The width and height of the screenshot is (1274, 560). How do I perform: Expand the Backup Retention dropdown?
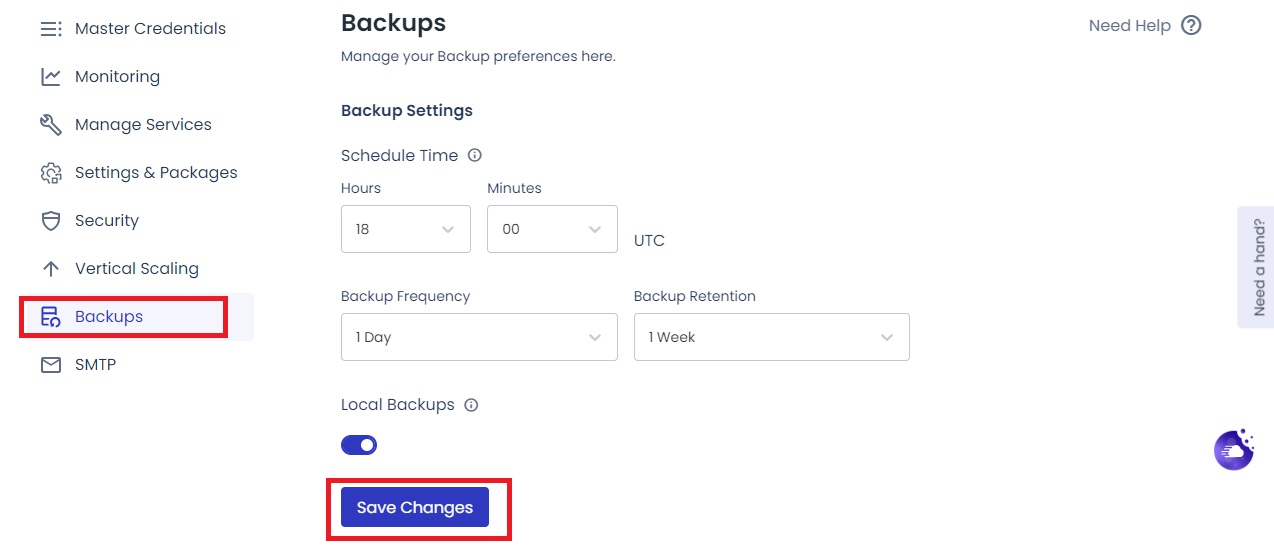click(x=771, y=337)
